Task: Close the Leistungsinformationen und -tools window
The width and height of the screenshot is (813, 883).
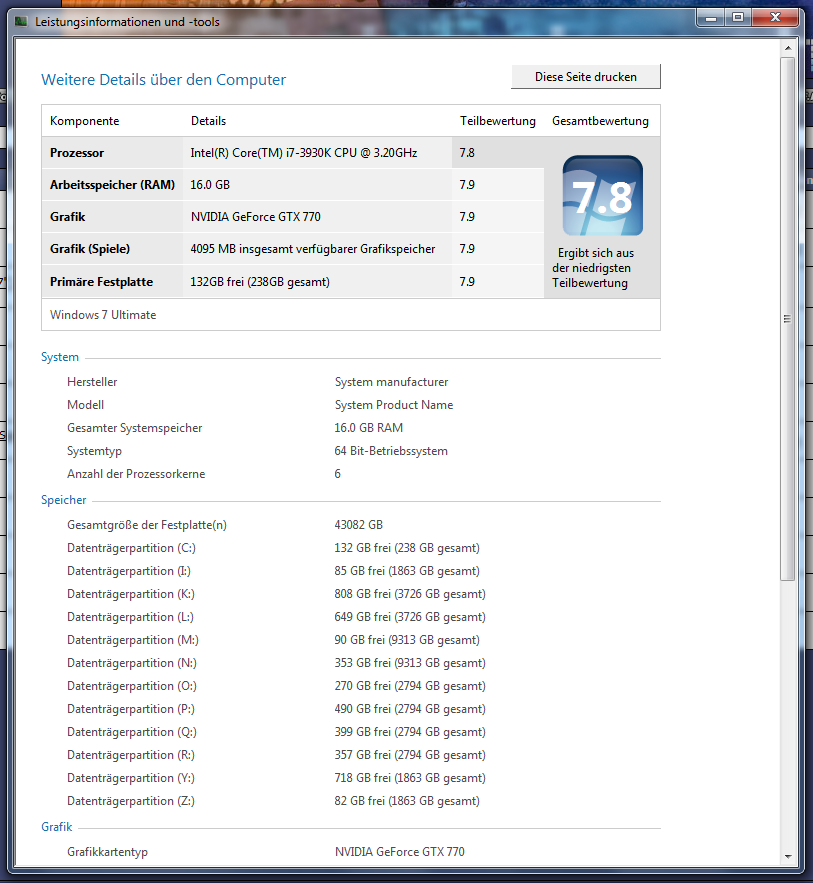Action: pyautogui.click(x=776, y=17)
